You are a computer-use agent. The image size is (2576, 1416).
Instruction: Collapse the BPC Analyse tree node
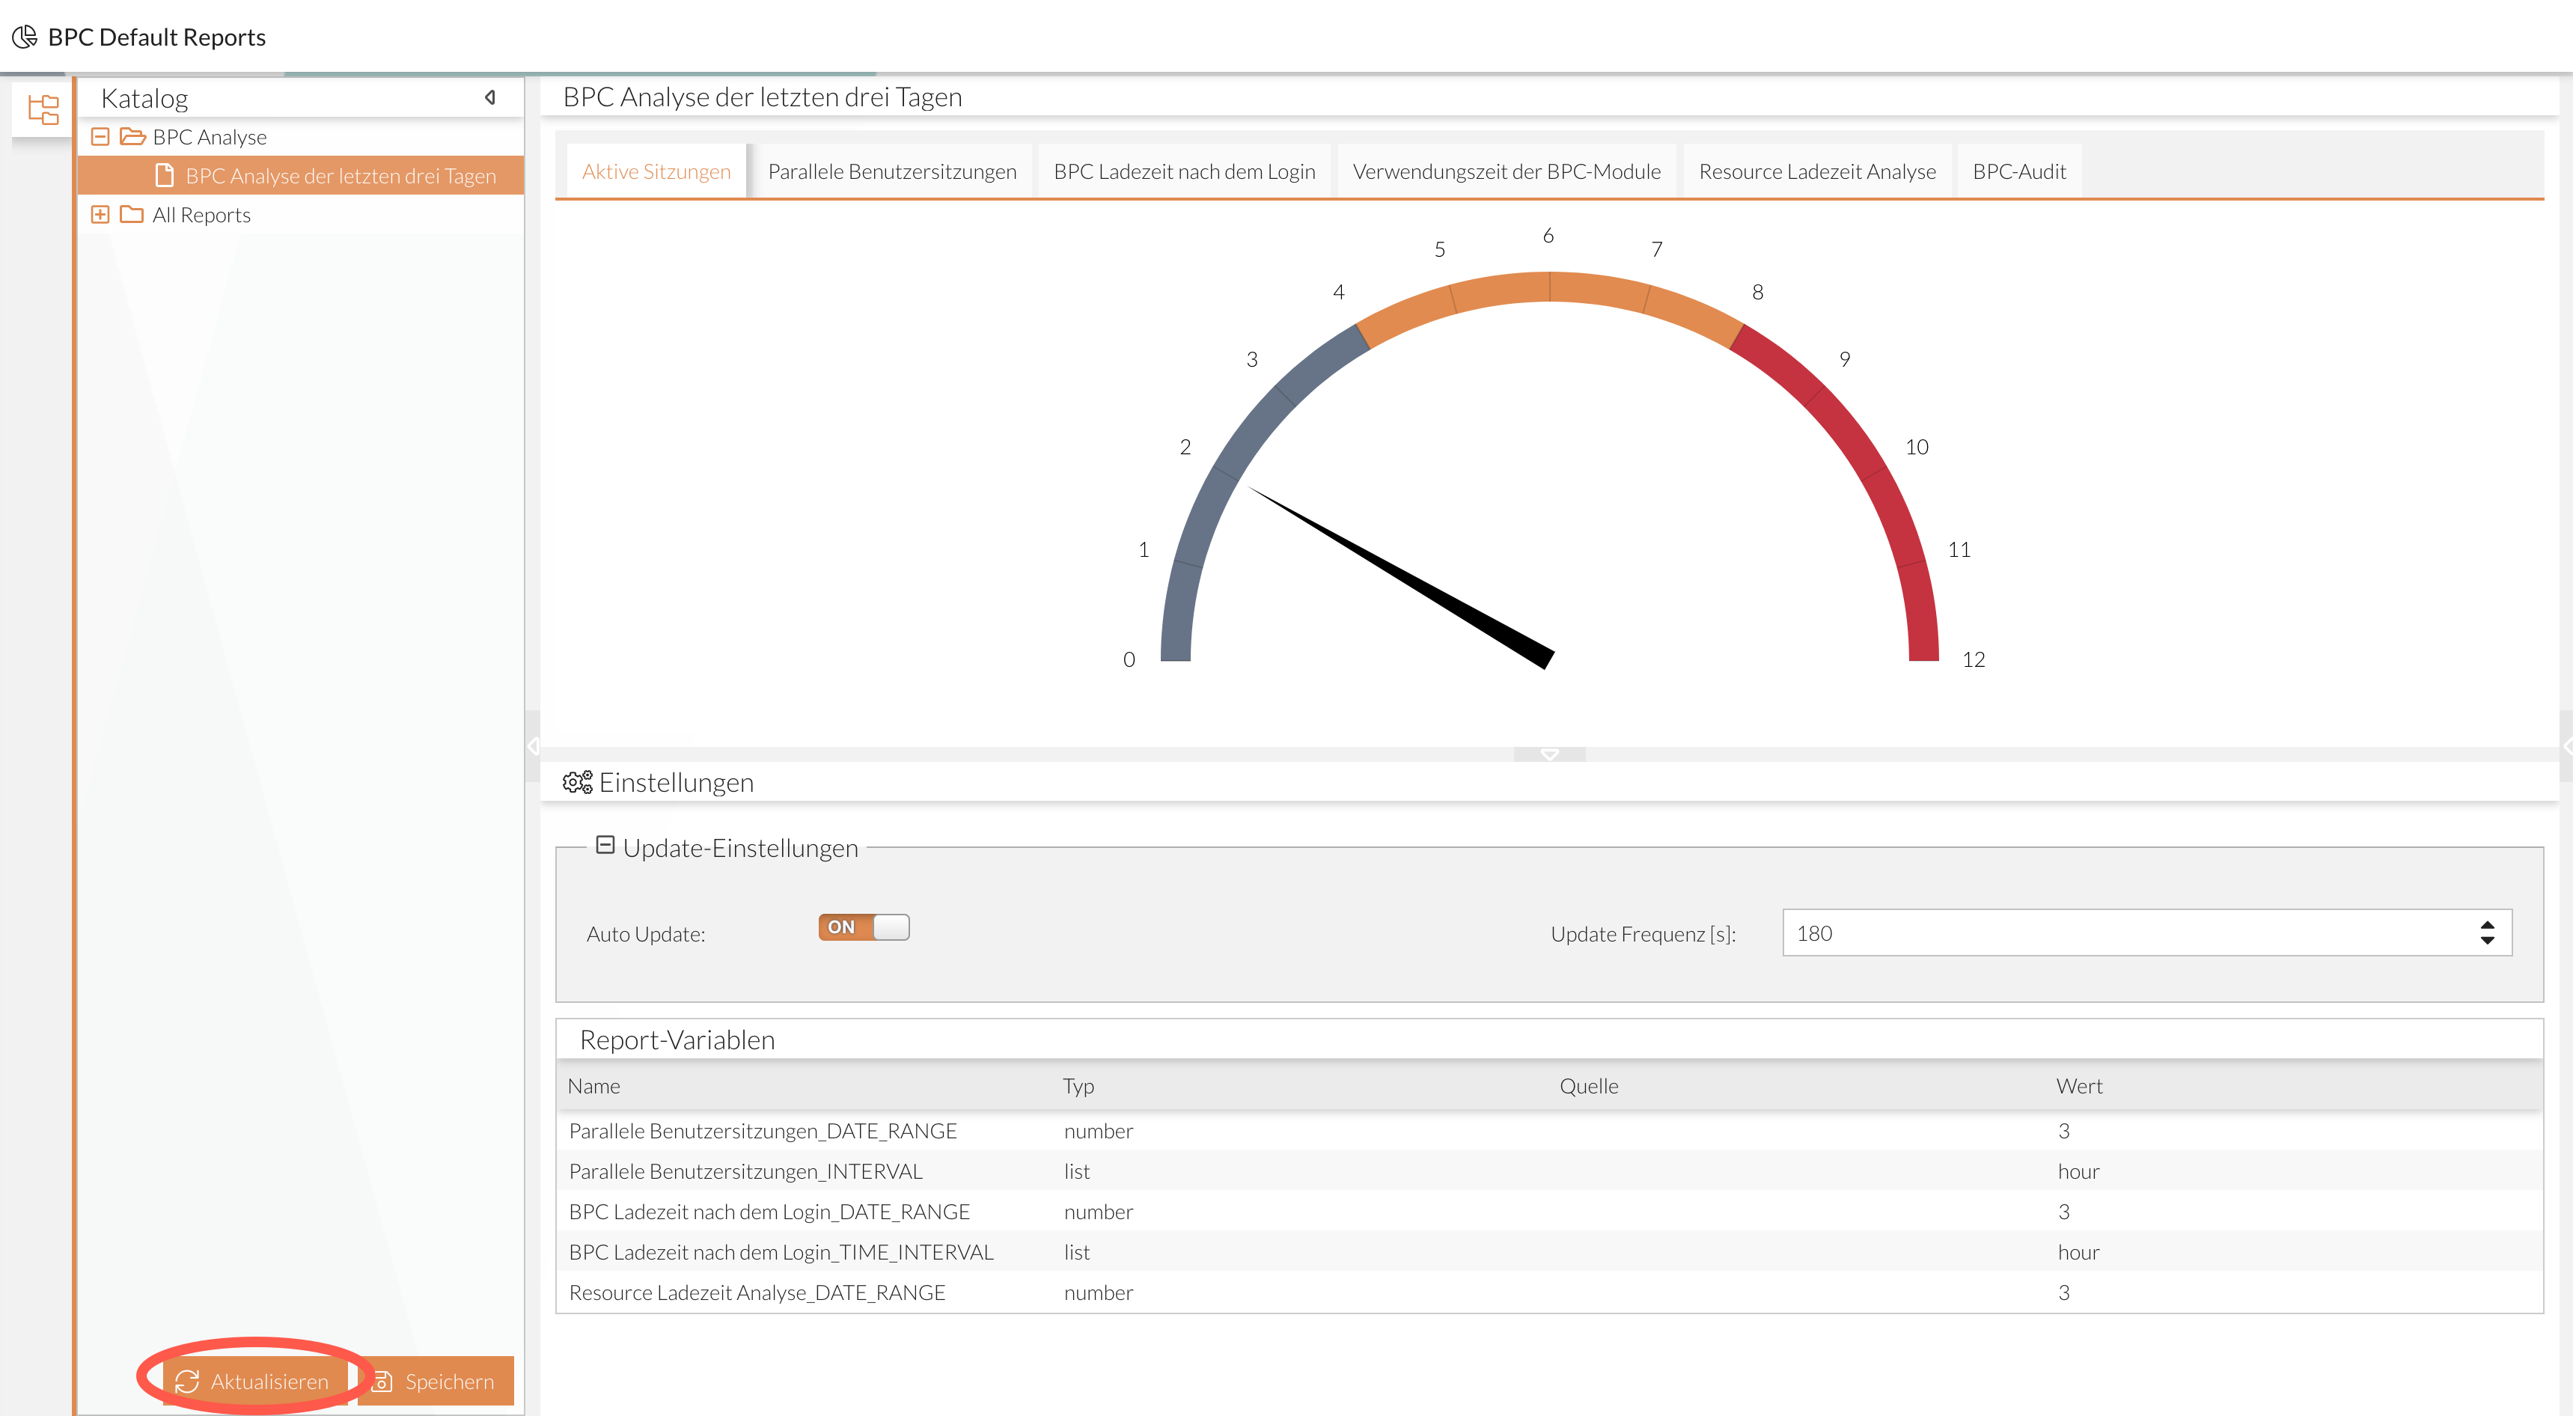[100, 136]
